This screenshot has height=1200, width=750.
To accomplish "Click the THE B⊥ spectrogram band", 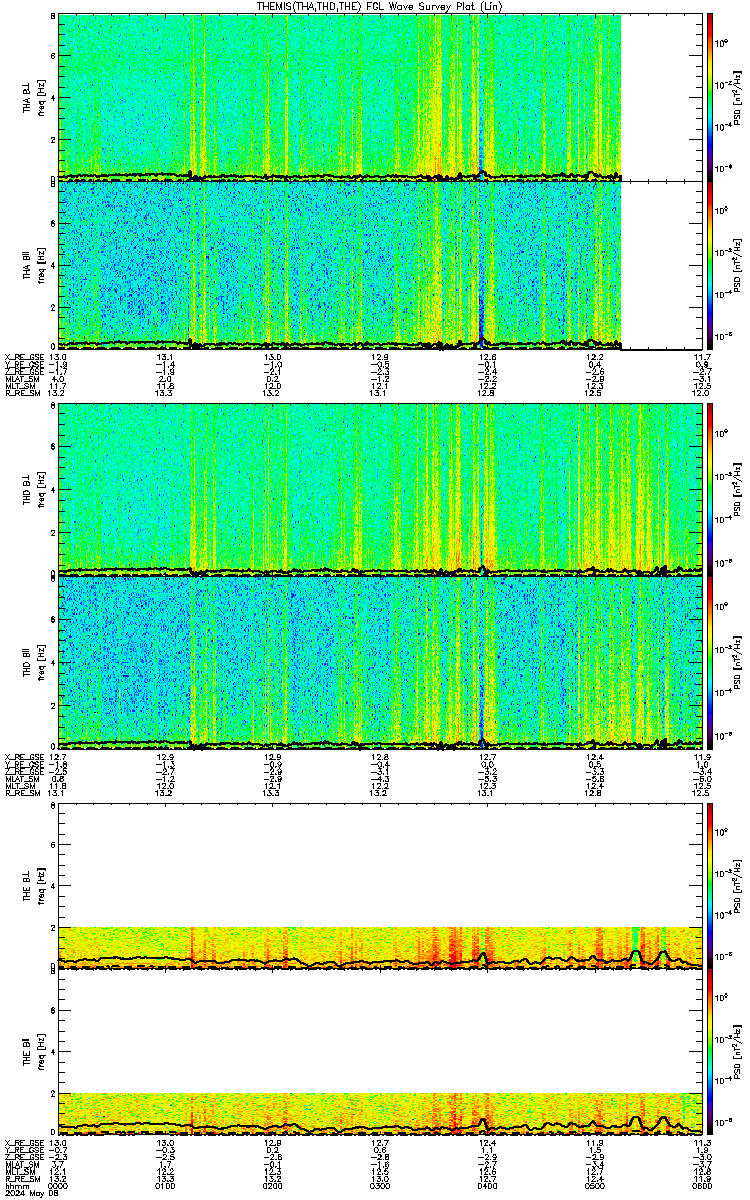I will click(x=380, y=947).
